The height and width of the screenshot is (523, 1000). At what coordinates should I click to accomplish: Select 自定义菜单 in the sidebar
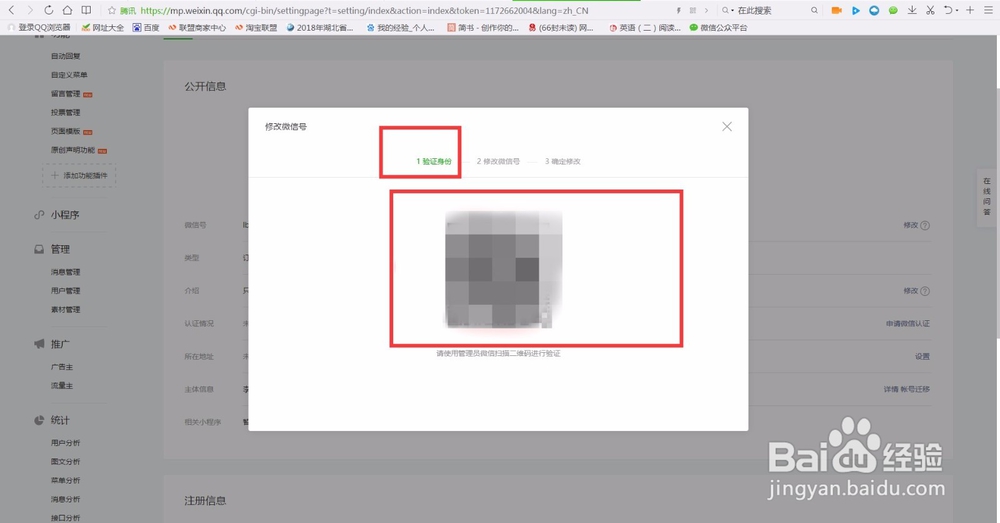[x=70, y=75]
